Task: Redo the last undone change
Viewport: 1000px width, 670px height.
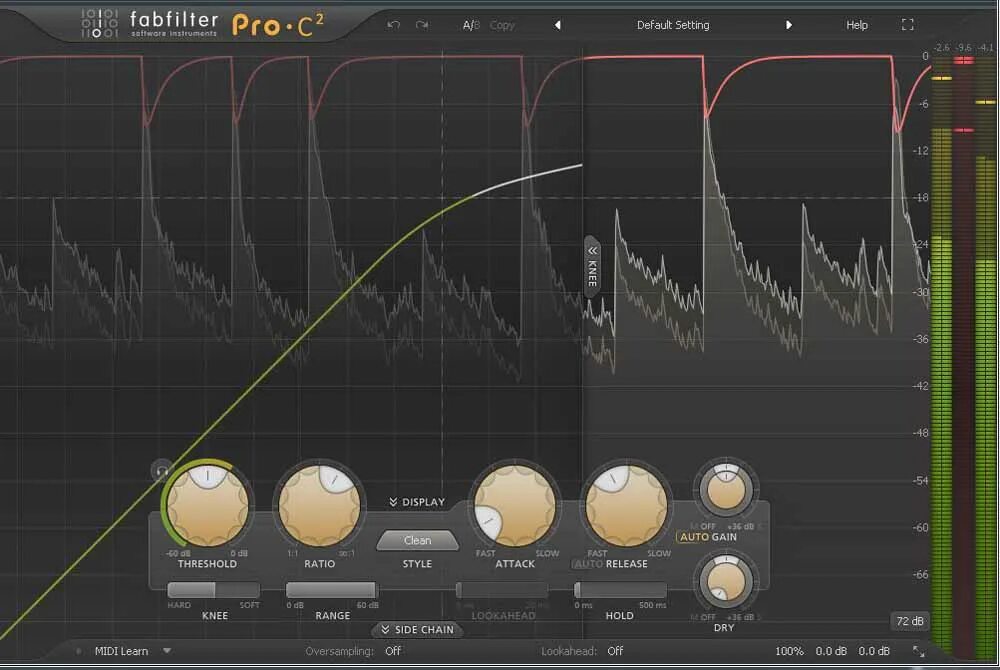Action: pos(422,25)
